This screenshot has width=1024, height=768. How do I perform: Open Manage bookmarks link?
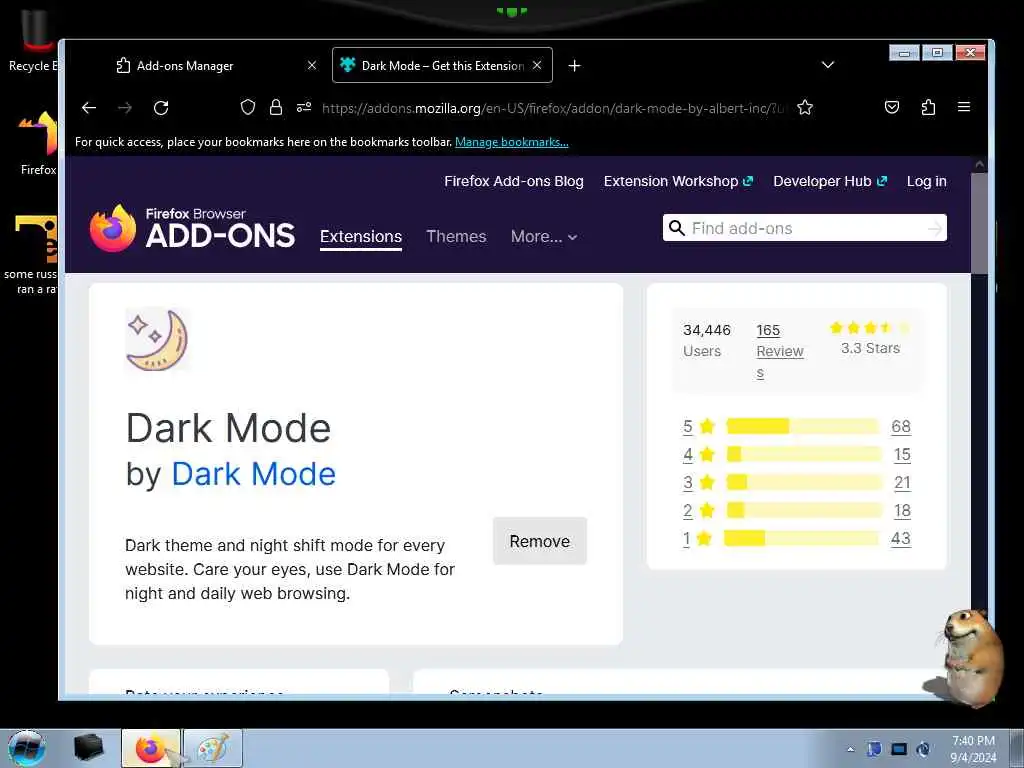[511, 142]
